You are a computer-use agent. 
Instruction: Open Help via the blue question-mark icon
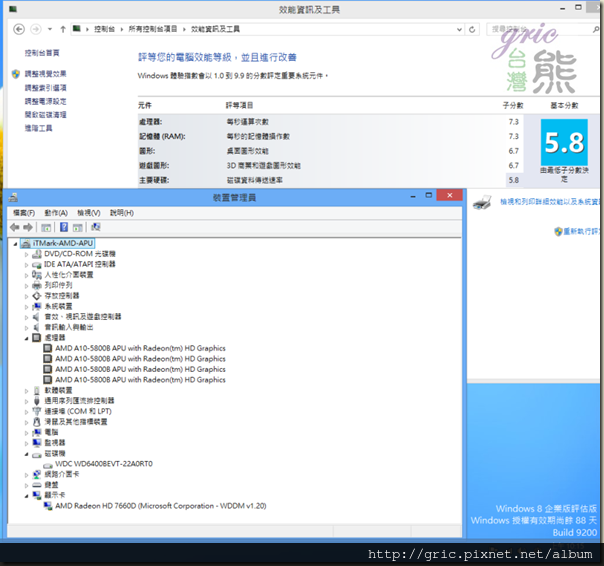64,227
